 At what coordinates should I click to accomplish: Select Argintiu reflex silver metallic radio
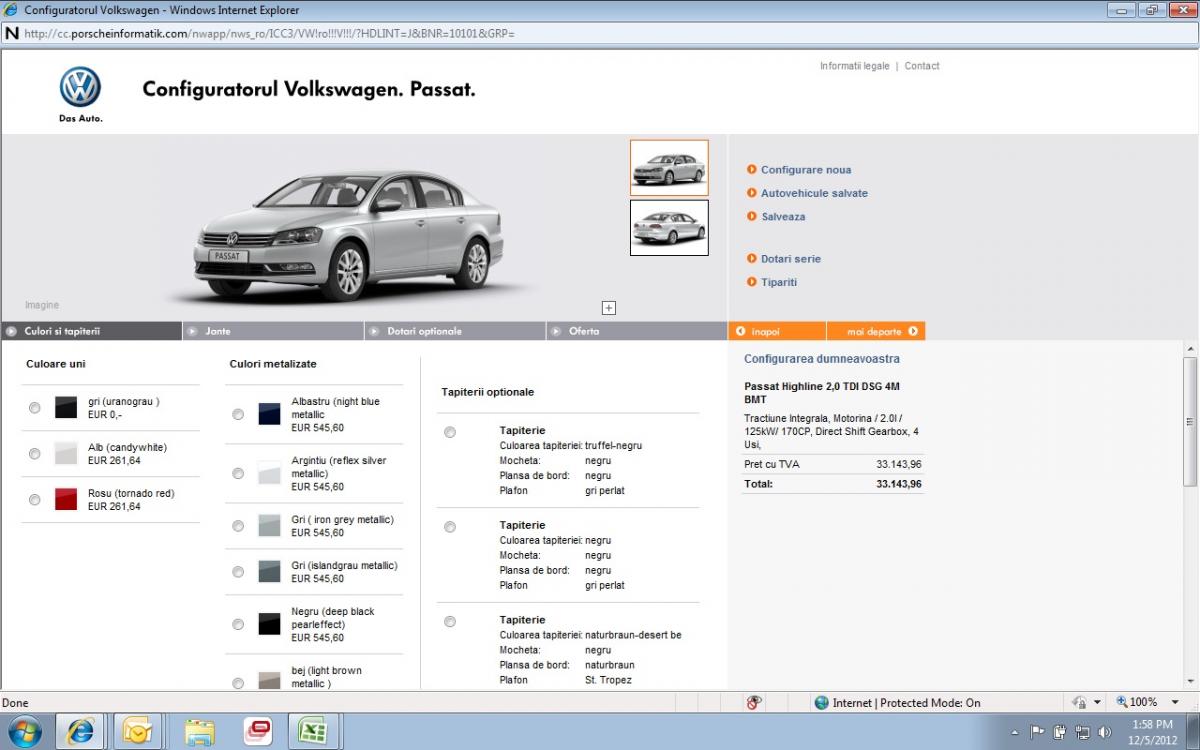pyautogui.click(x=238, y=473)
